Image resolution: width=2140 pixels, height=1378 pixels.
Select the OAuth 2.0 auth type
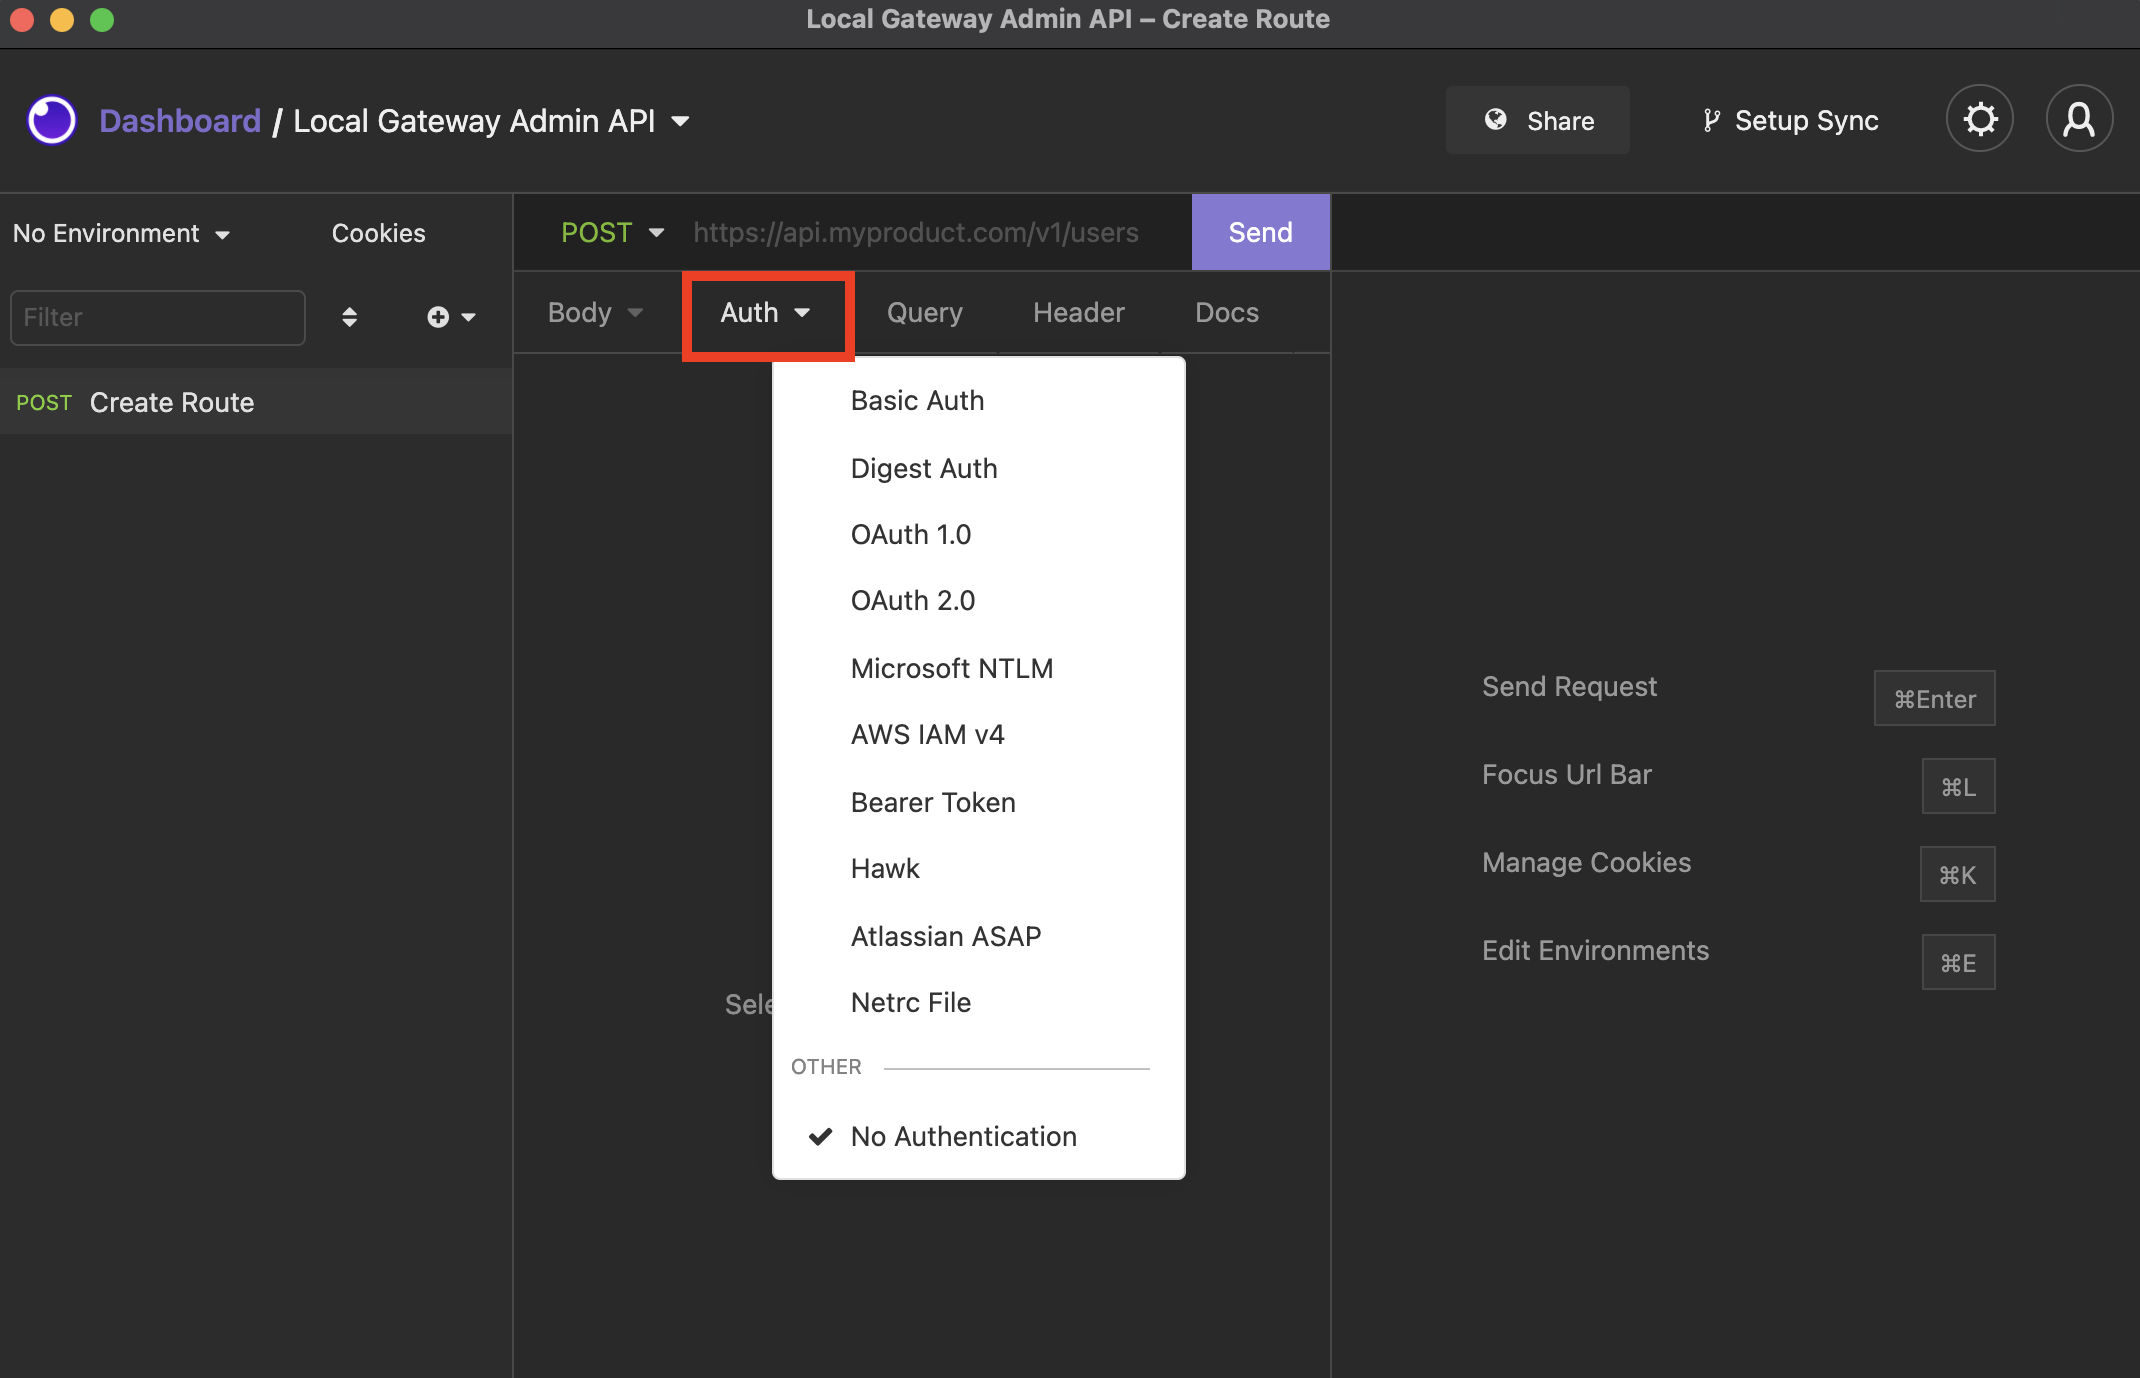point(912,599)
